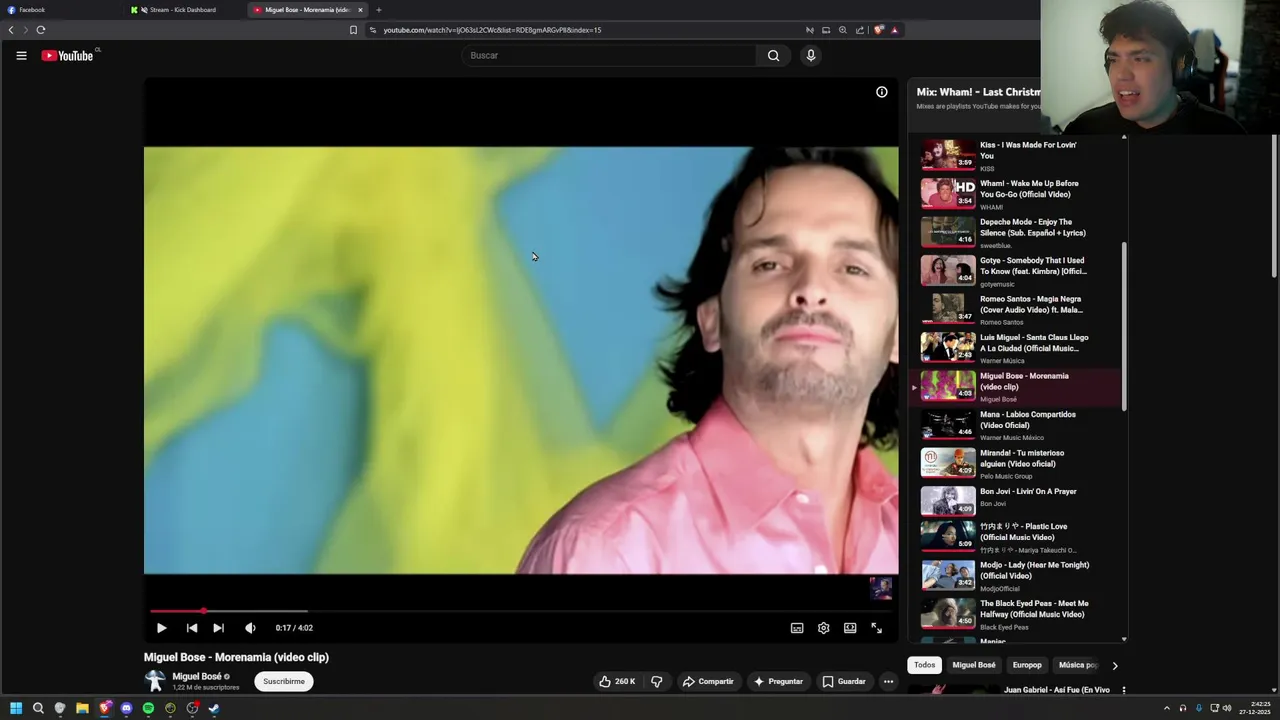
Task: Open the YouTube hamburger guide menu
Action: coord(21,56)
